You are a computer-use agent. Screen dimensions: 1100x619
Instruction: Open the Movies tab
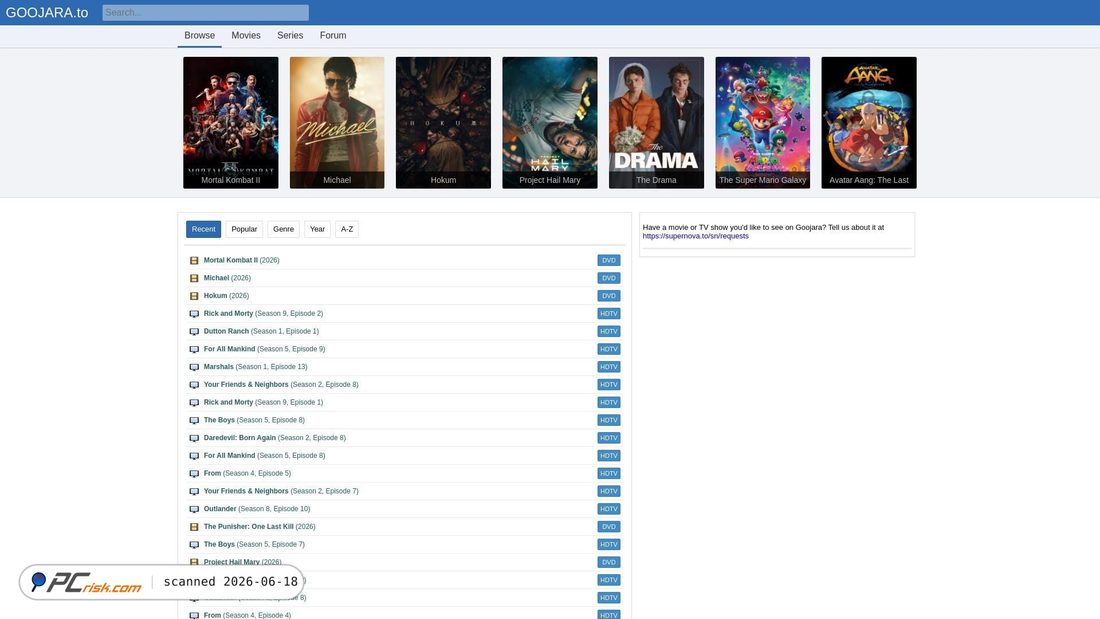pyautogui.click(x=246, y=36)
